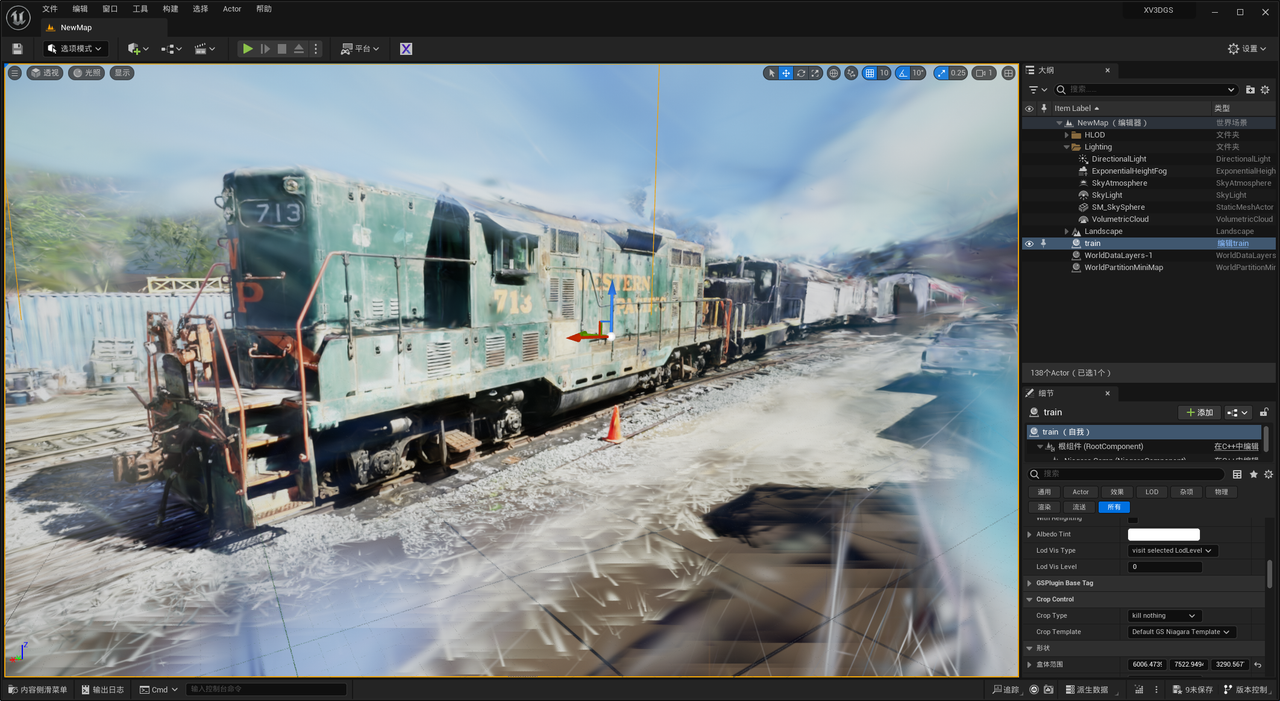This screenshot has width=1280, height=701.
Task: Open the 显示 show flags menu
Action: click(x=122, y=73)
